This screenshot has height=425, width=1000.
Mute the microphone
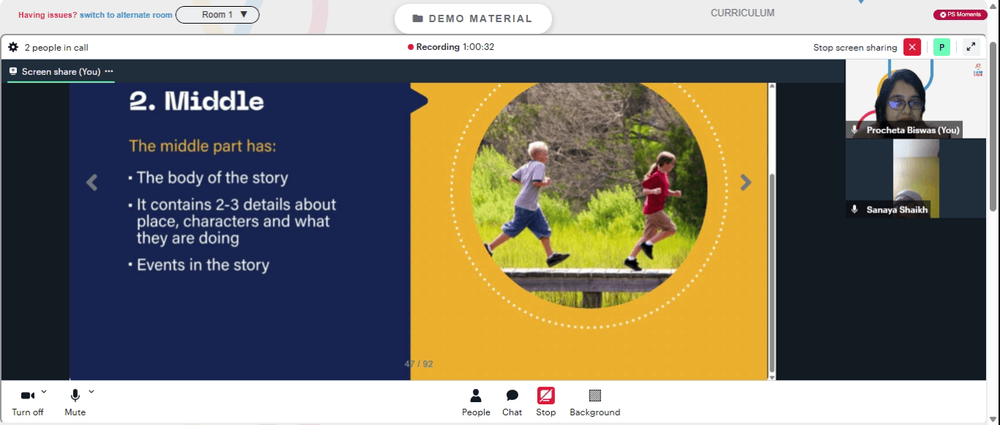[75, 403]
